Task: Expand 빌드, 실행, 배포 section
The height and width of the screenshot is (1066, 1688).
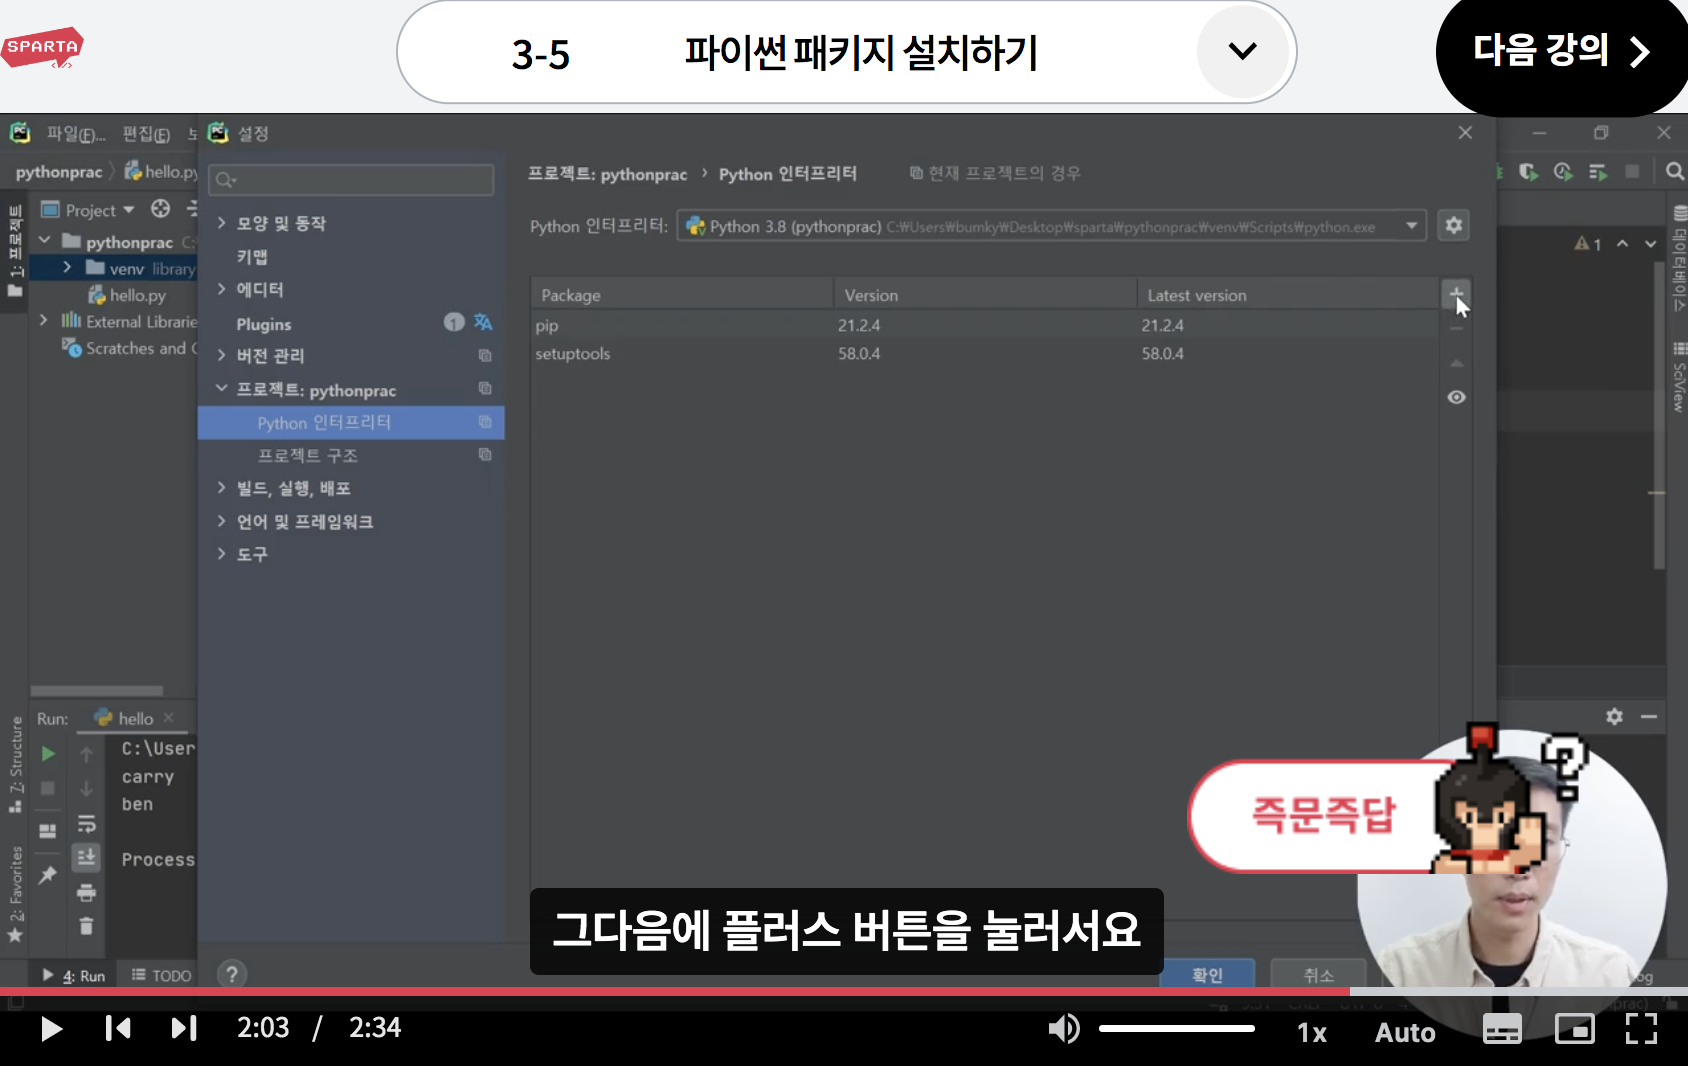Action: pyautogui.click(x=221, y=488)
